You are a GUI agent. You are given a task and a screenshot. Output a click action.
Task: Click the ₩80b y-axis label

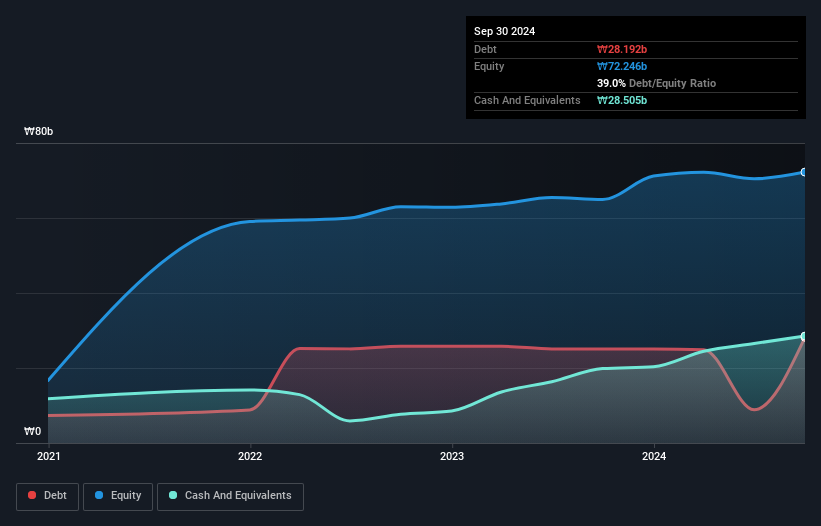click(38, 131)
